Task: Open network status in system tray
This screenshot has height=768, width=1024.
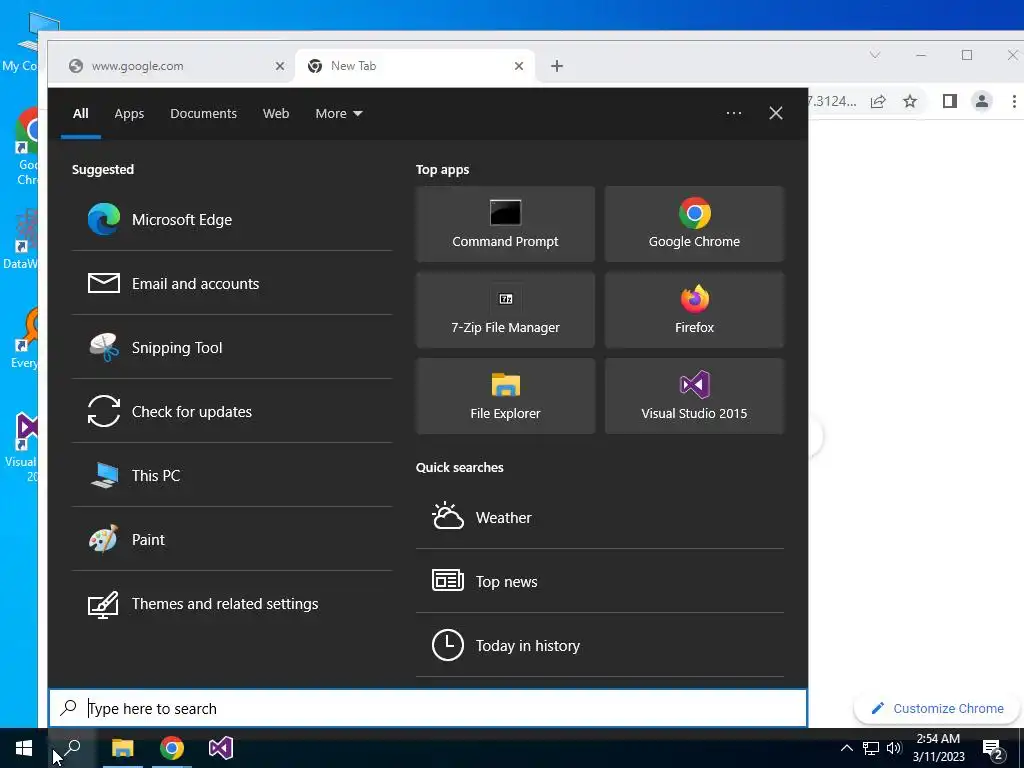Action: tap(871, 748)
